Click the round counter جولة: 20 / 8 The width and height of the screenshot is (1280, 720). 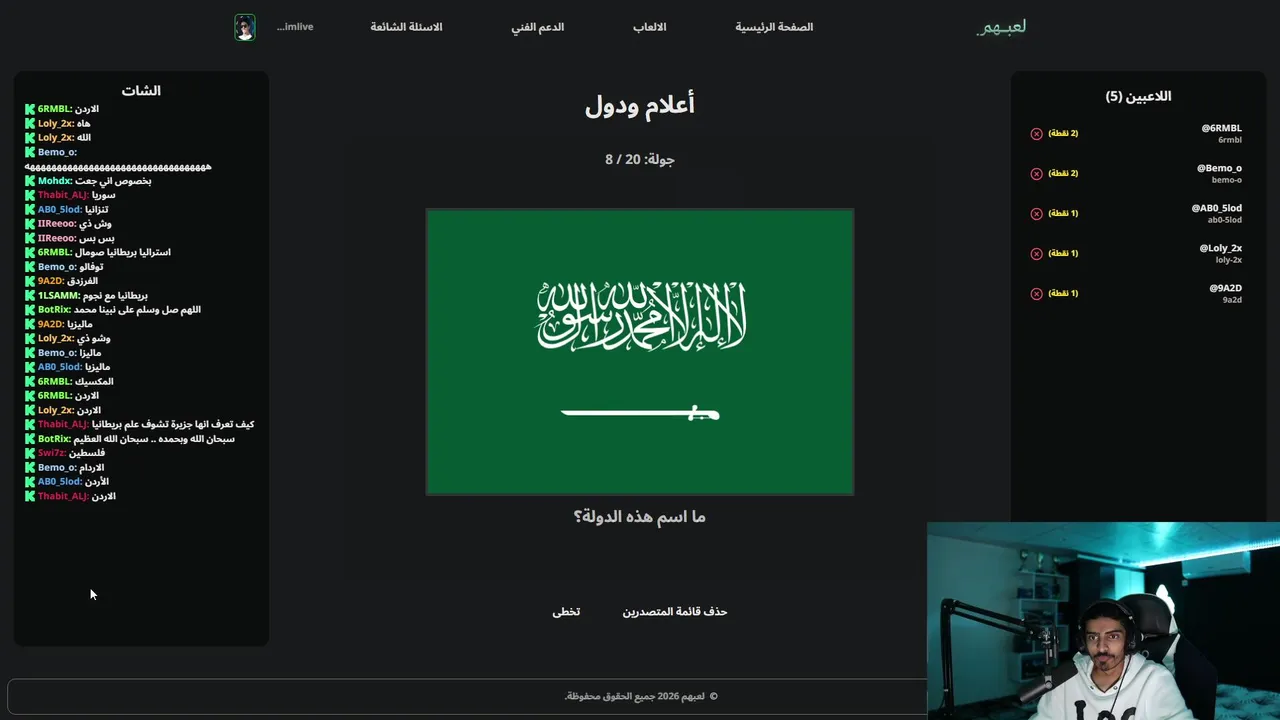(640, 159)
